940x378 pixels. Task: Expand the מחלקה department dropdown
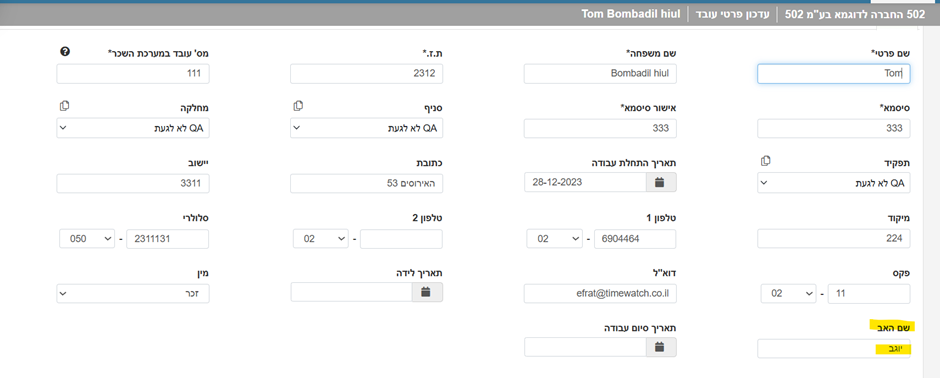(133, 128)
